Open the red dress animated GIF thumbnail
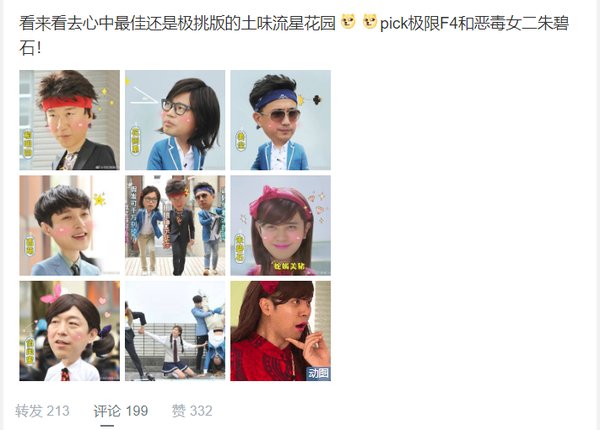Screen dimensions: 600x430 coord(280,331)
